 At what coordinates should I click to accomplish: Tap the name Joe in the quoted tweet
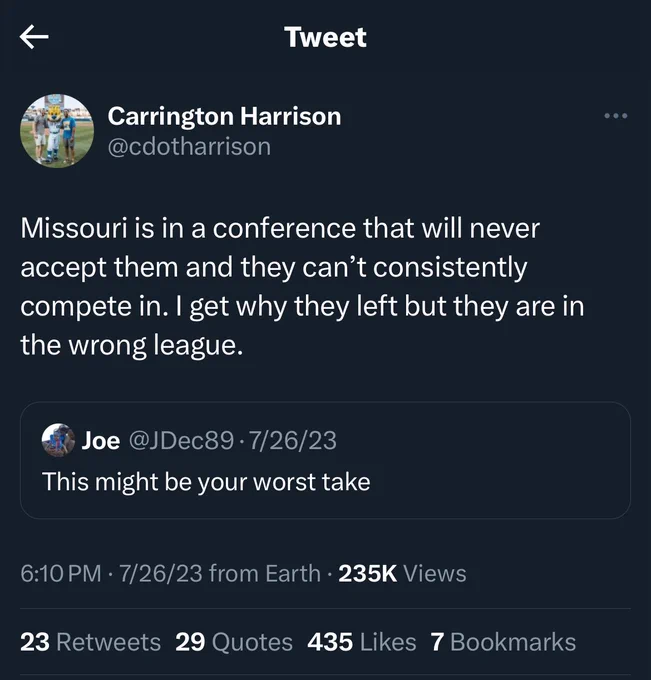pyautogui.click(x=101, y=441)
